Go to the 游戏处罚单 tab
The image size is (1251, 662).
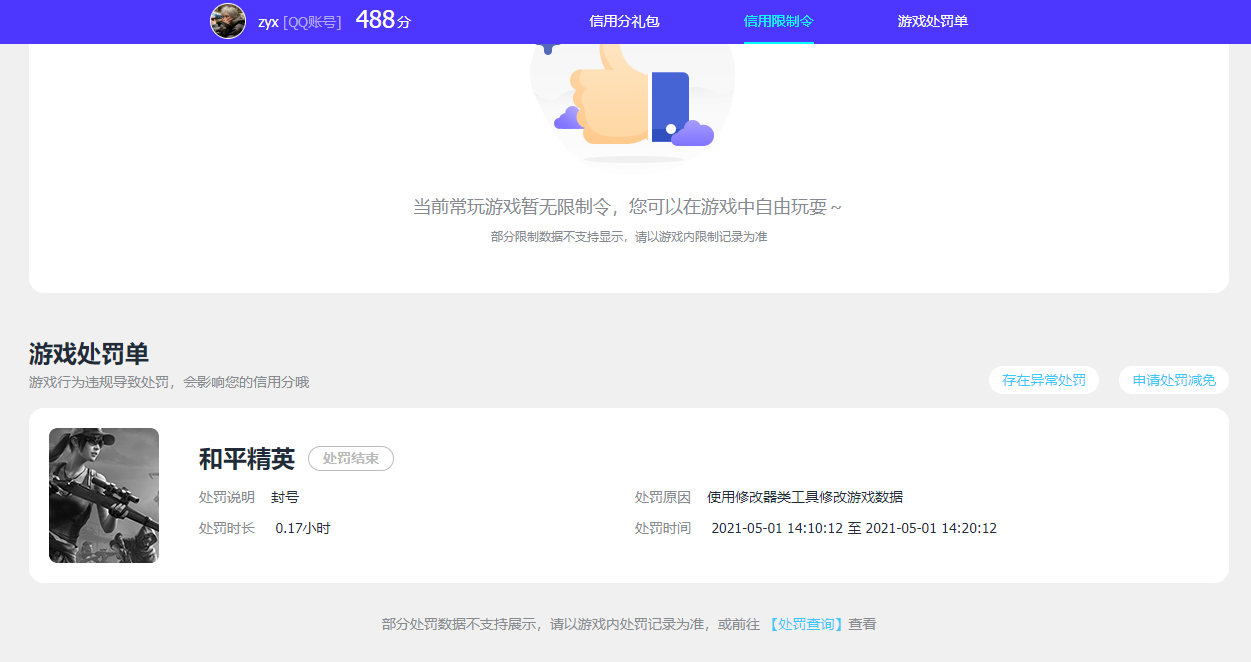(x=933, y=21)
